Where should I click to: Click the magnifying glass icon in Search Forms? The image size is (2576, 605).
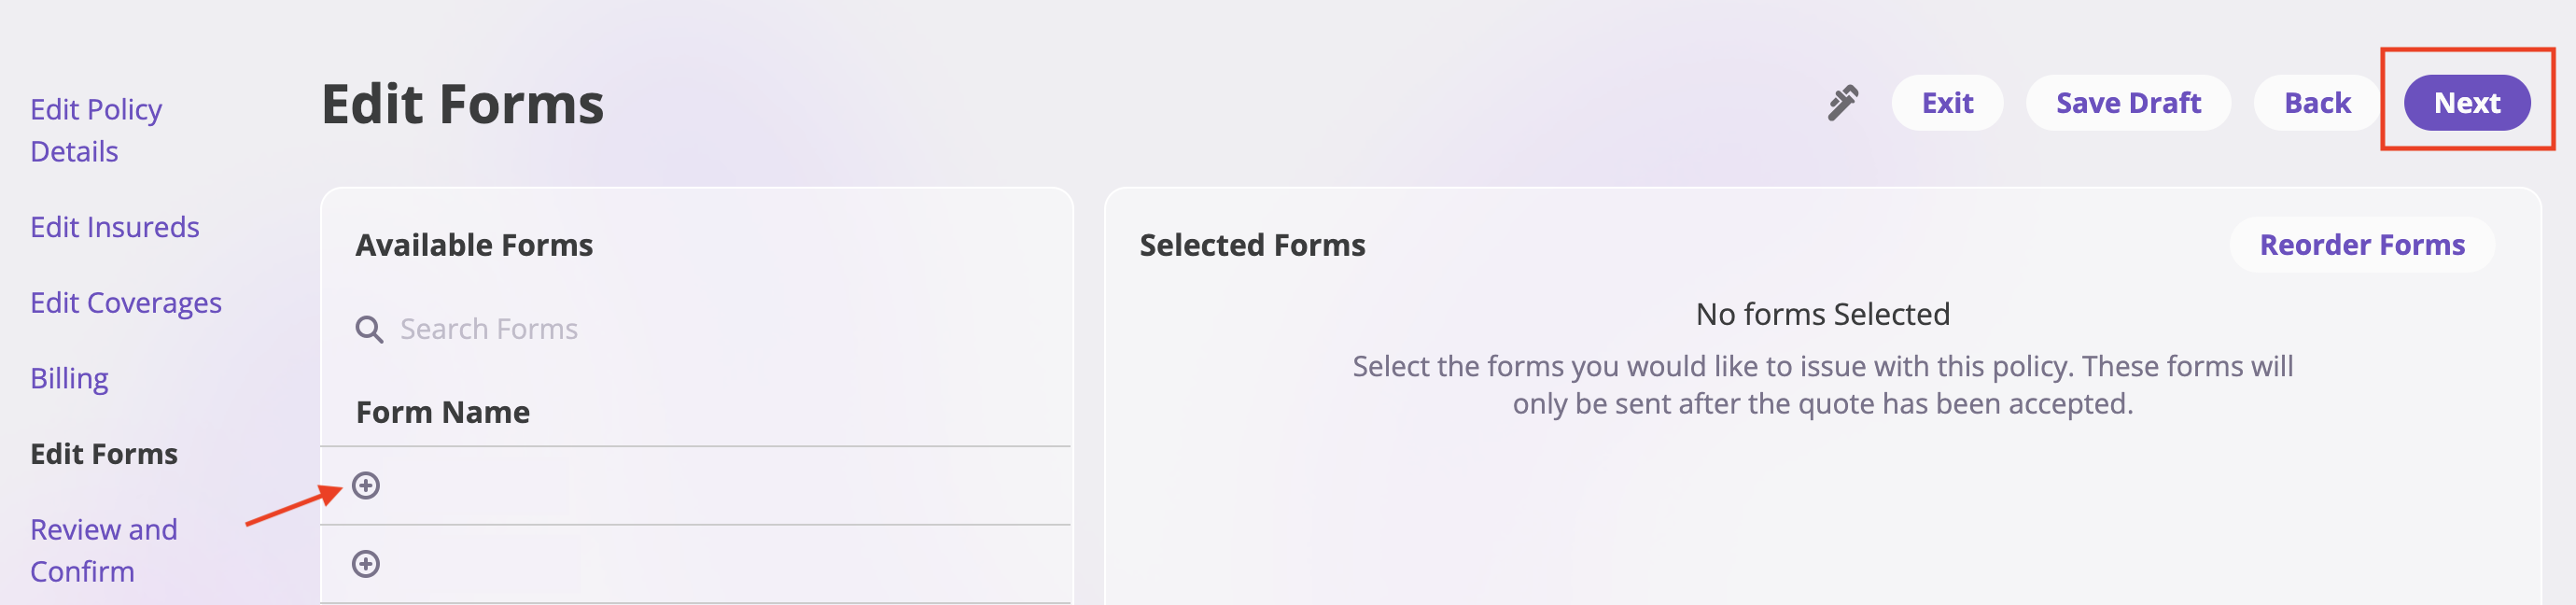click(x=369, y=328)
